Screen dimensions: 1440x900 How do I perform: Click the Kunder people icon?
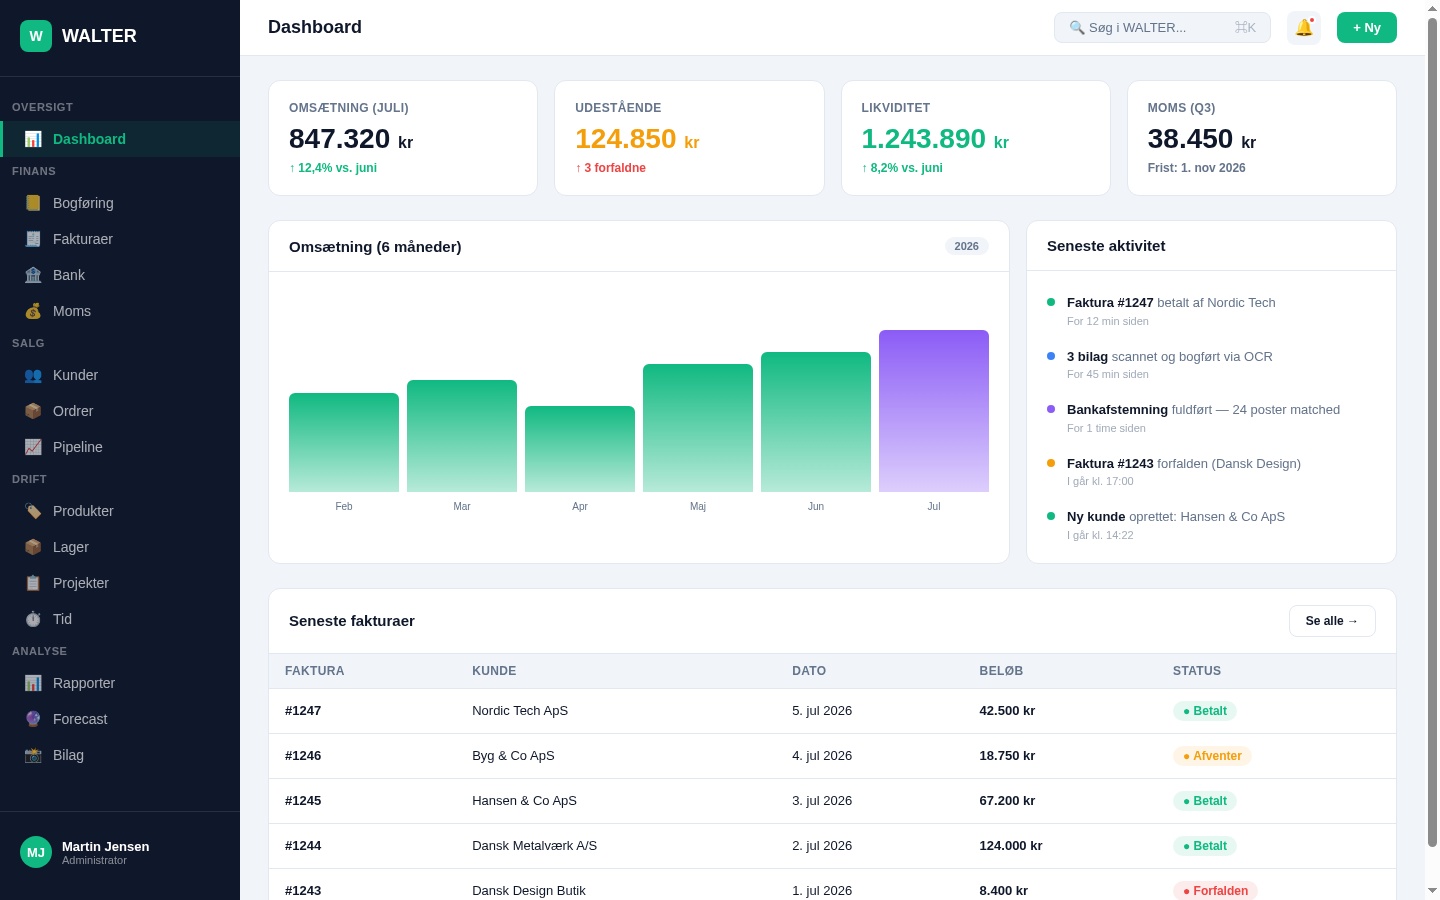[x=33, y=375]
